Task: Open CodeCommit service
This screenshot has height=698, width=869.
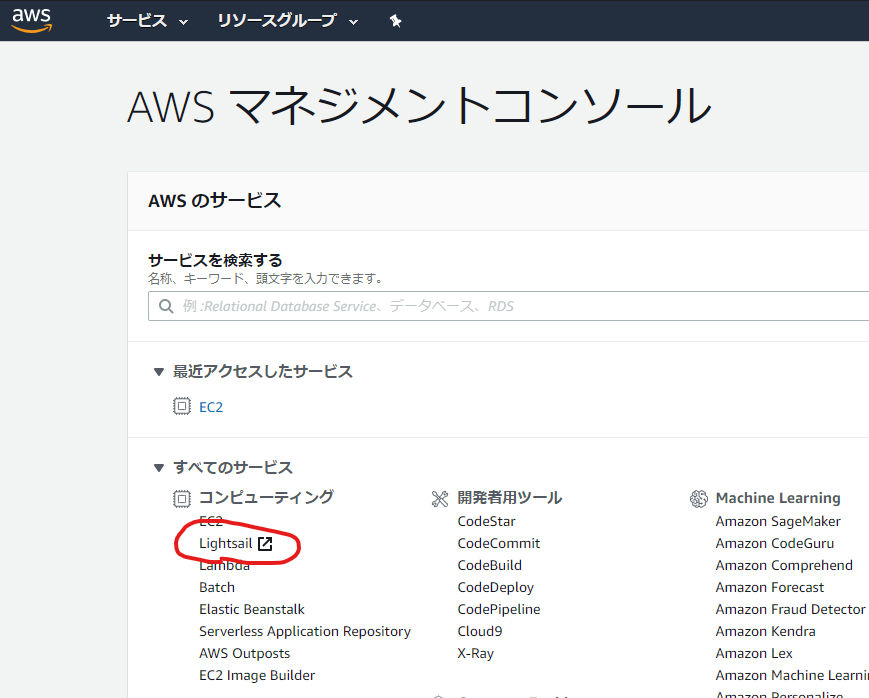Action: 498,543
